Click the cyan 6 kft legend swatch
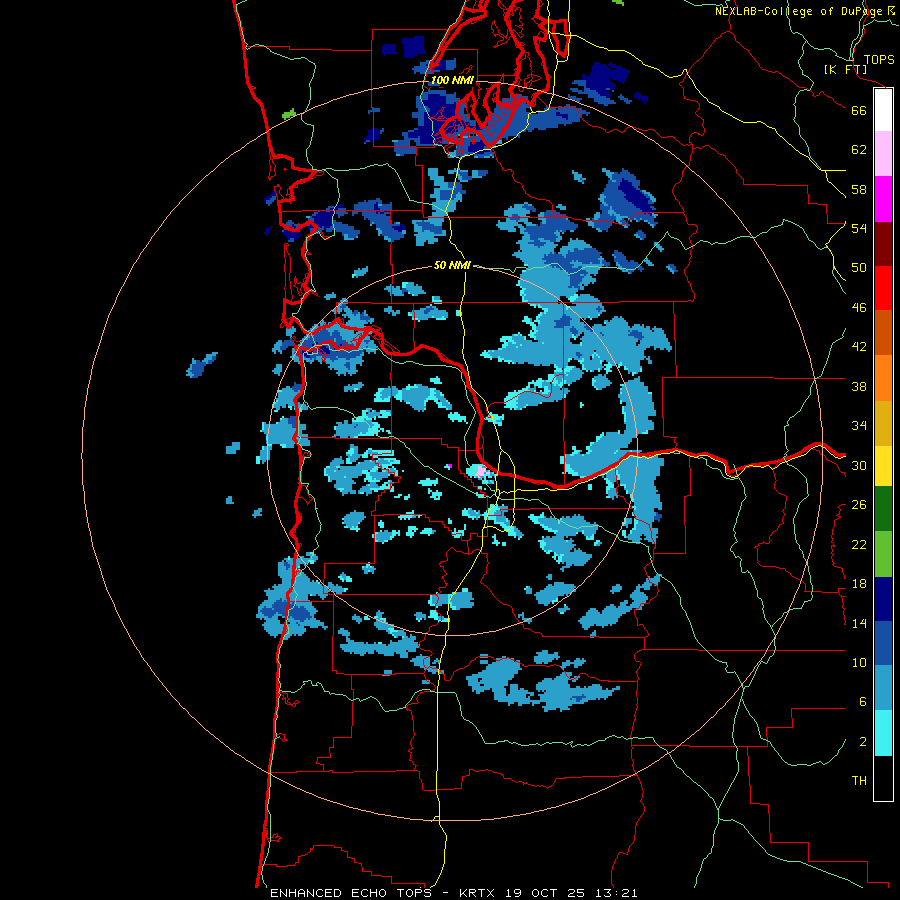Image resolution: width=900 pixels, height=900 pixels. point(883,733)
